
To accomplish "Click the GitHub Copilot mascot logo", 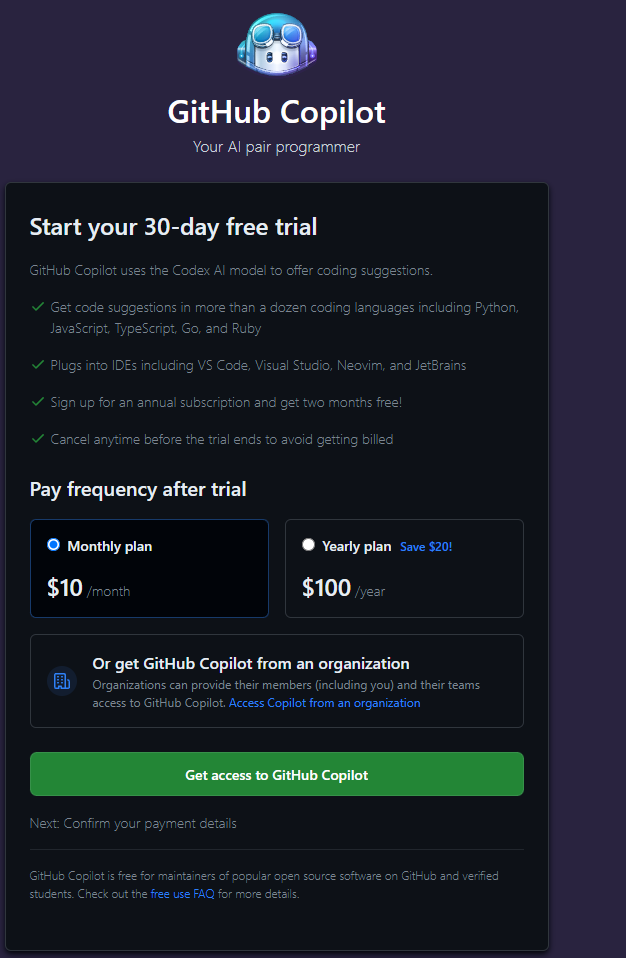I will point(276,47).
